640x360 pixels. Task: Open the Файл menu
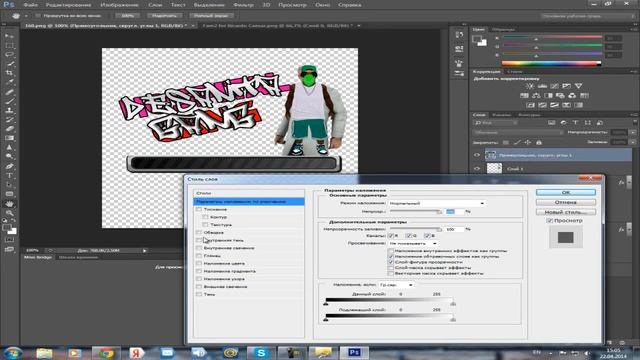click(31, 5)
